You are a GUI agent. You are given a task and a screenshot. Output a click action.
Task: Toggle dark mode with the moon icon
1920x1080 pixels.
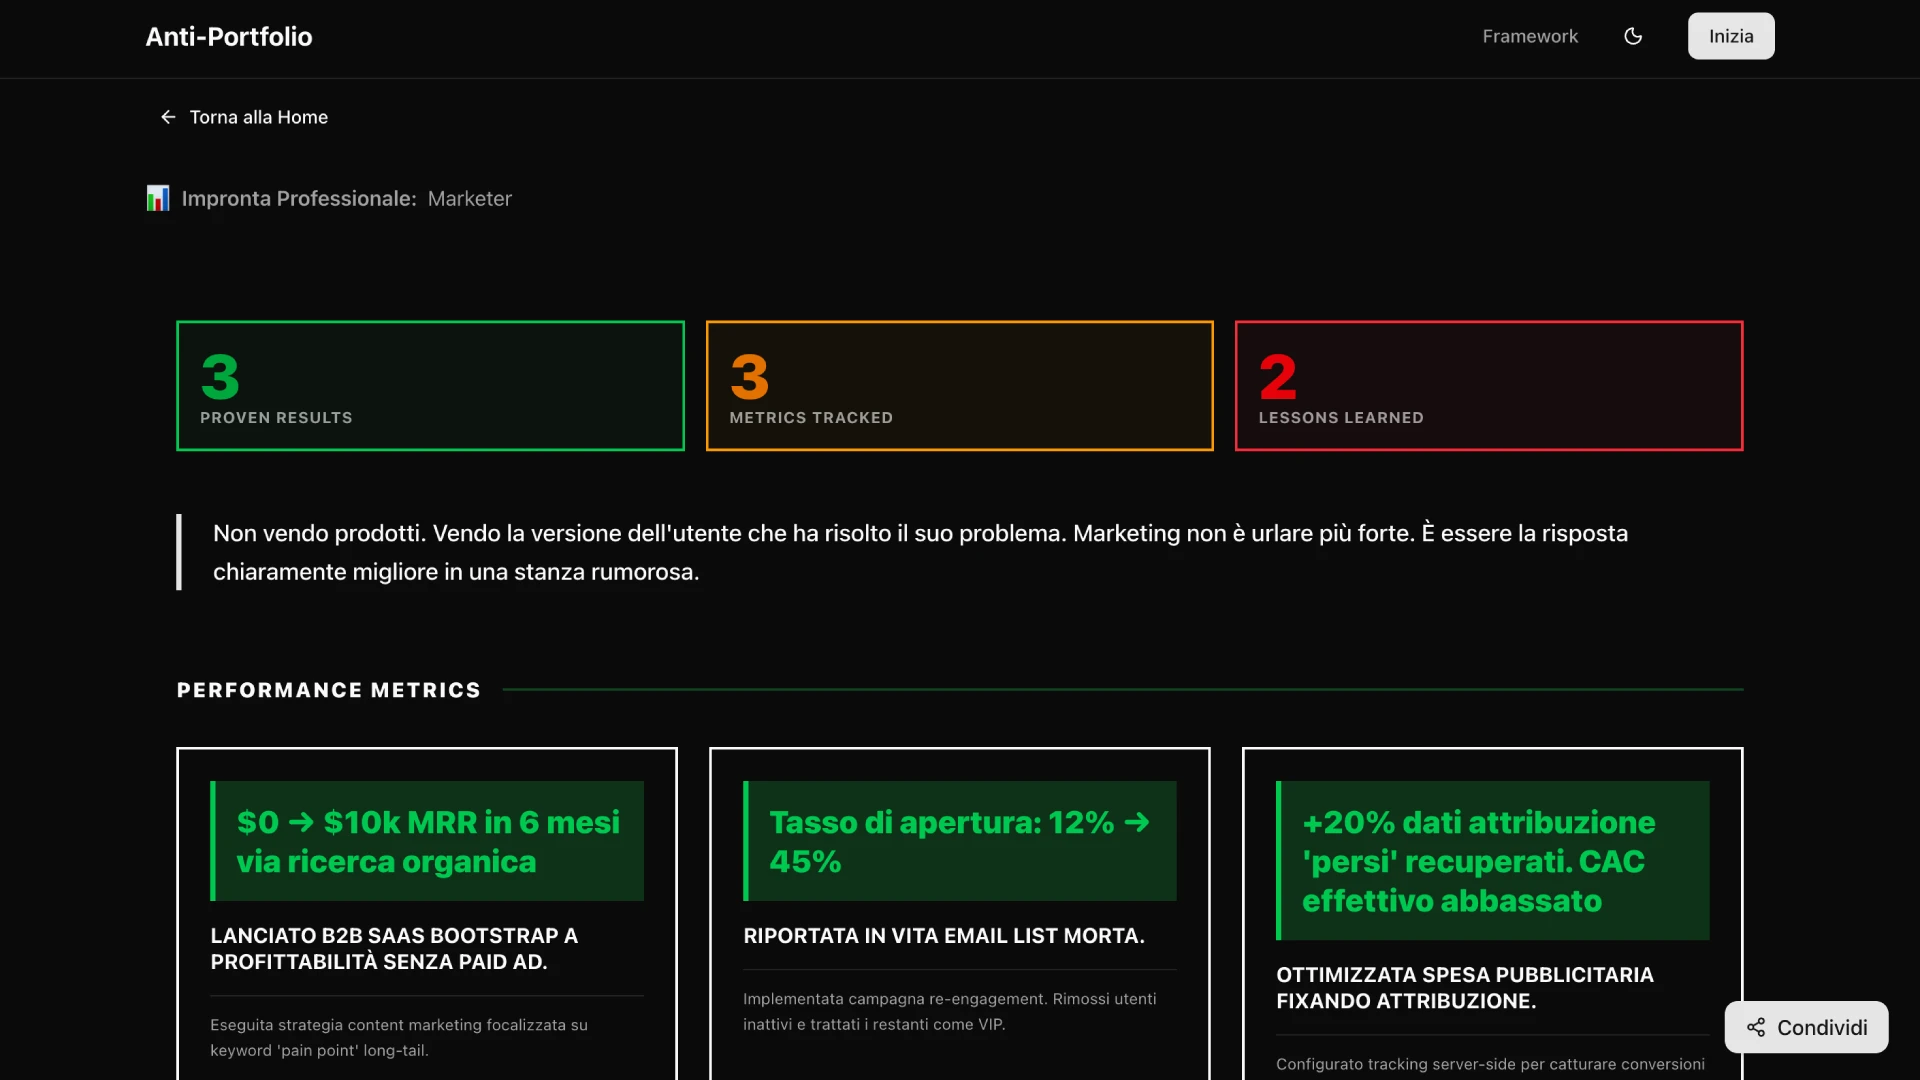(1634, 36)
